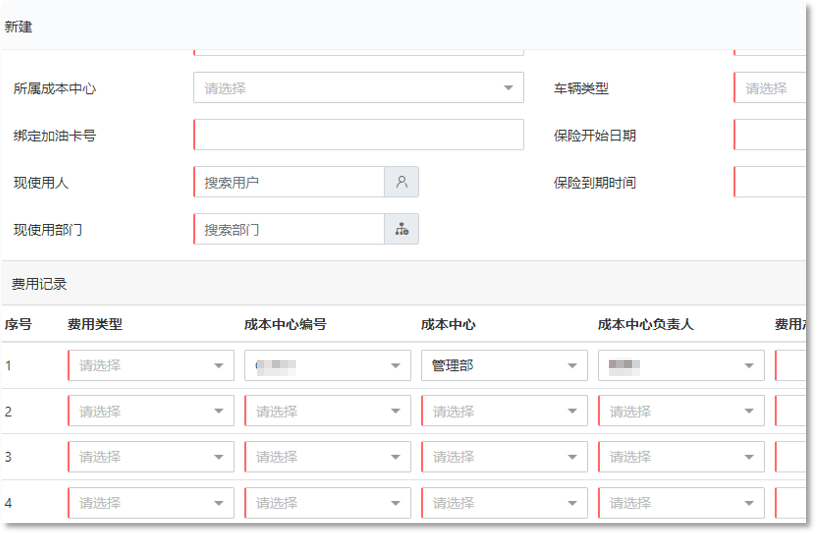Open row 1 成本中心编号 dropdown
The height and width of the screenshot is (534, 818).
pos(328,366)
